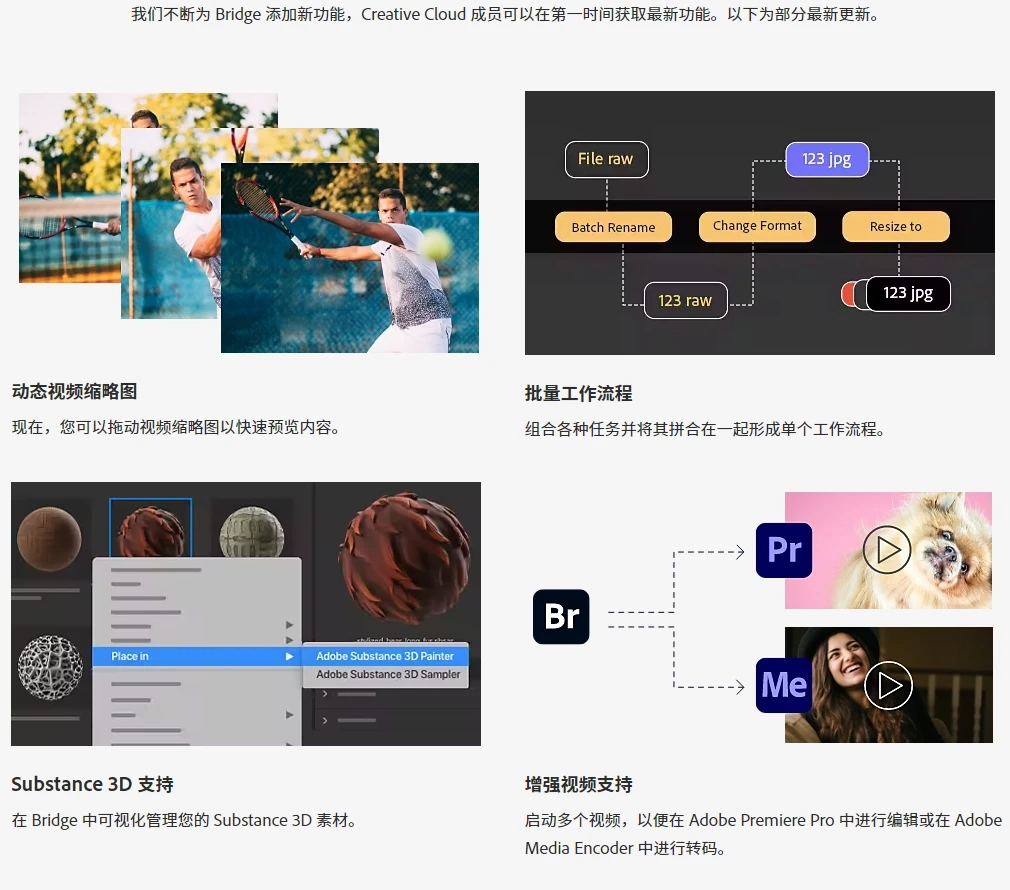Select the red fur material sphere thumbnail
This screenshot has height=890, width=1010.
(x=150, y=528)
